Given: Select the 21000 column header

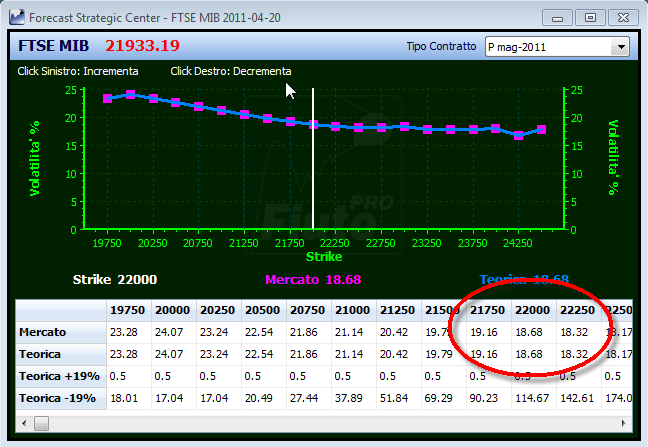Looking at the screenshot, I should [353, 310].
